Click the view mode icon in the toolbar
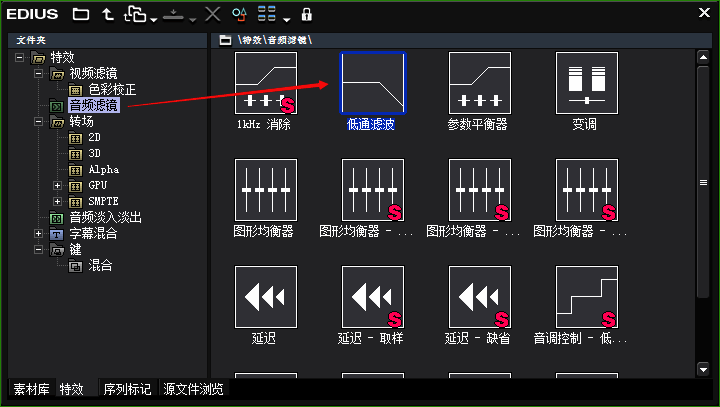The image size is (720, 407). pyautogui.click(x=267, y=14)
